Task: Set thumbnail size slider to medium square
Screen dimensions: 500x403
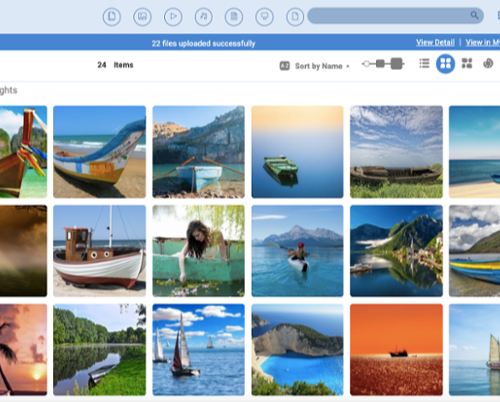Action: pos(380,63)
